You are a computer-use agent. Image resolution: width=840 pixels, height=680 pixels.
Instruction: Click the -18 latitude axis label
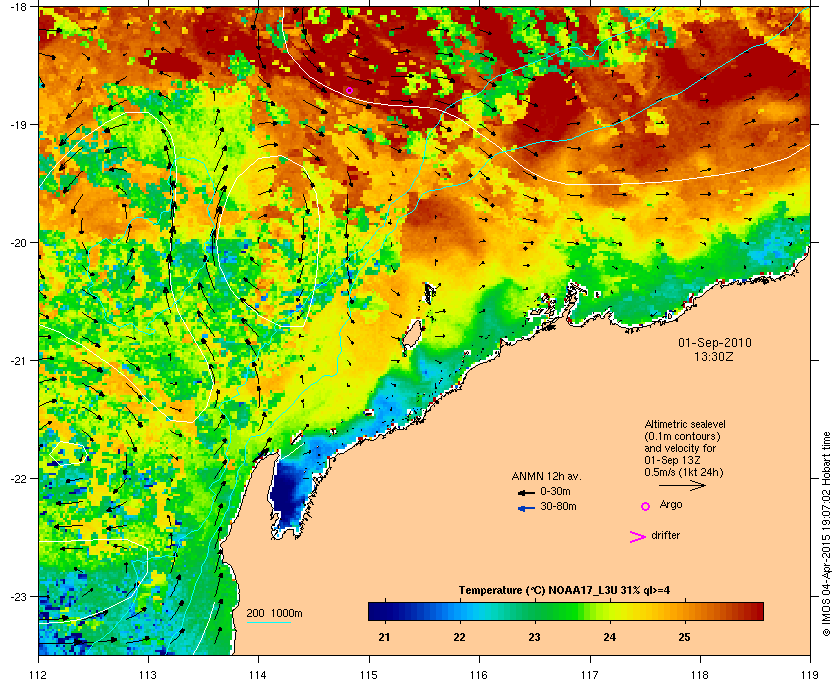[x=17, y=6]
